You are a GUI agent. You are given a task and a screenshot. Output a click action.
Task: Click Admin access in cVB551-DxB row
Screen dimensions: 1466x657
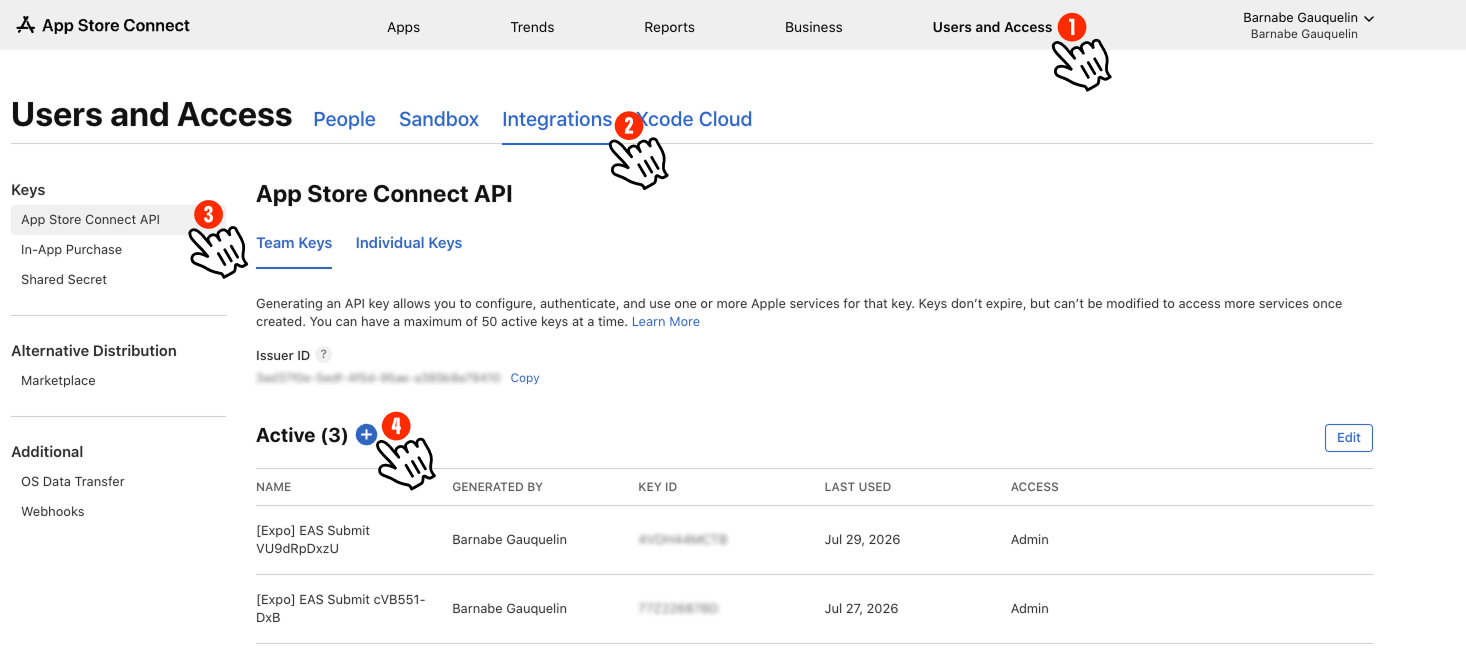1029,609
